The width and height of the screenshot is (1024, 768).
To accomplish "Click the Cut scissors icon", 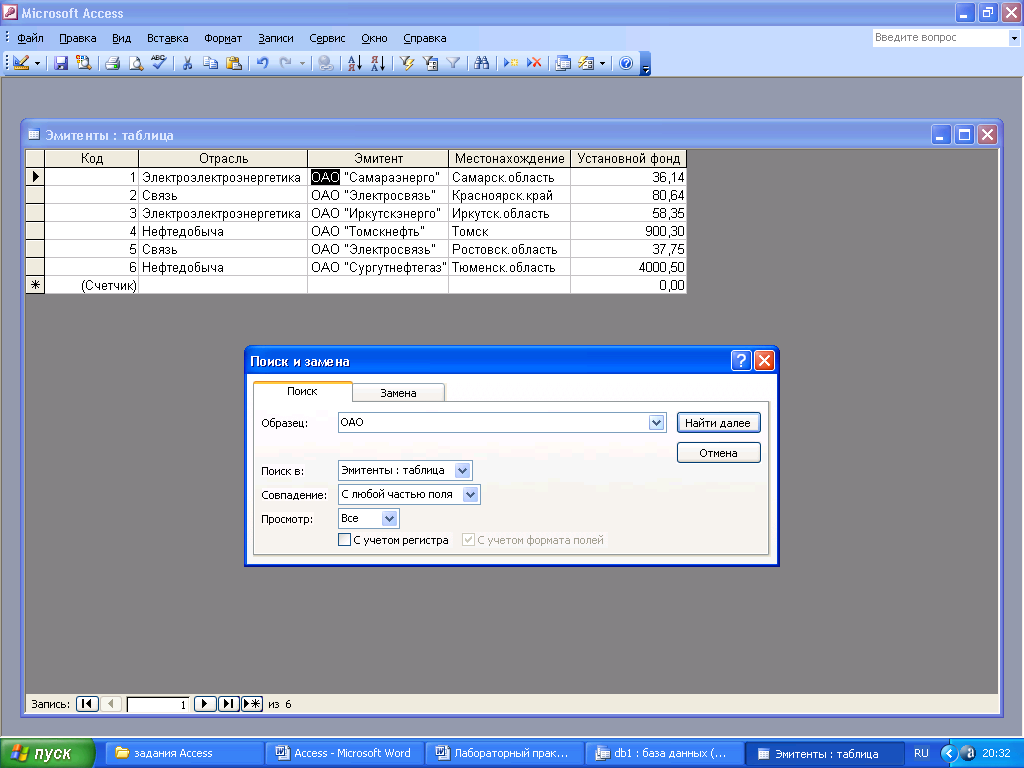I will (187, 63).
